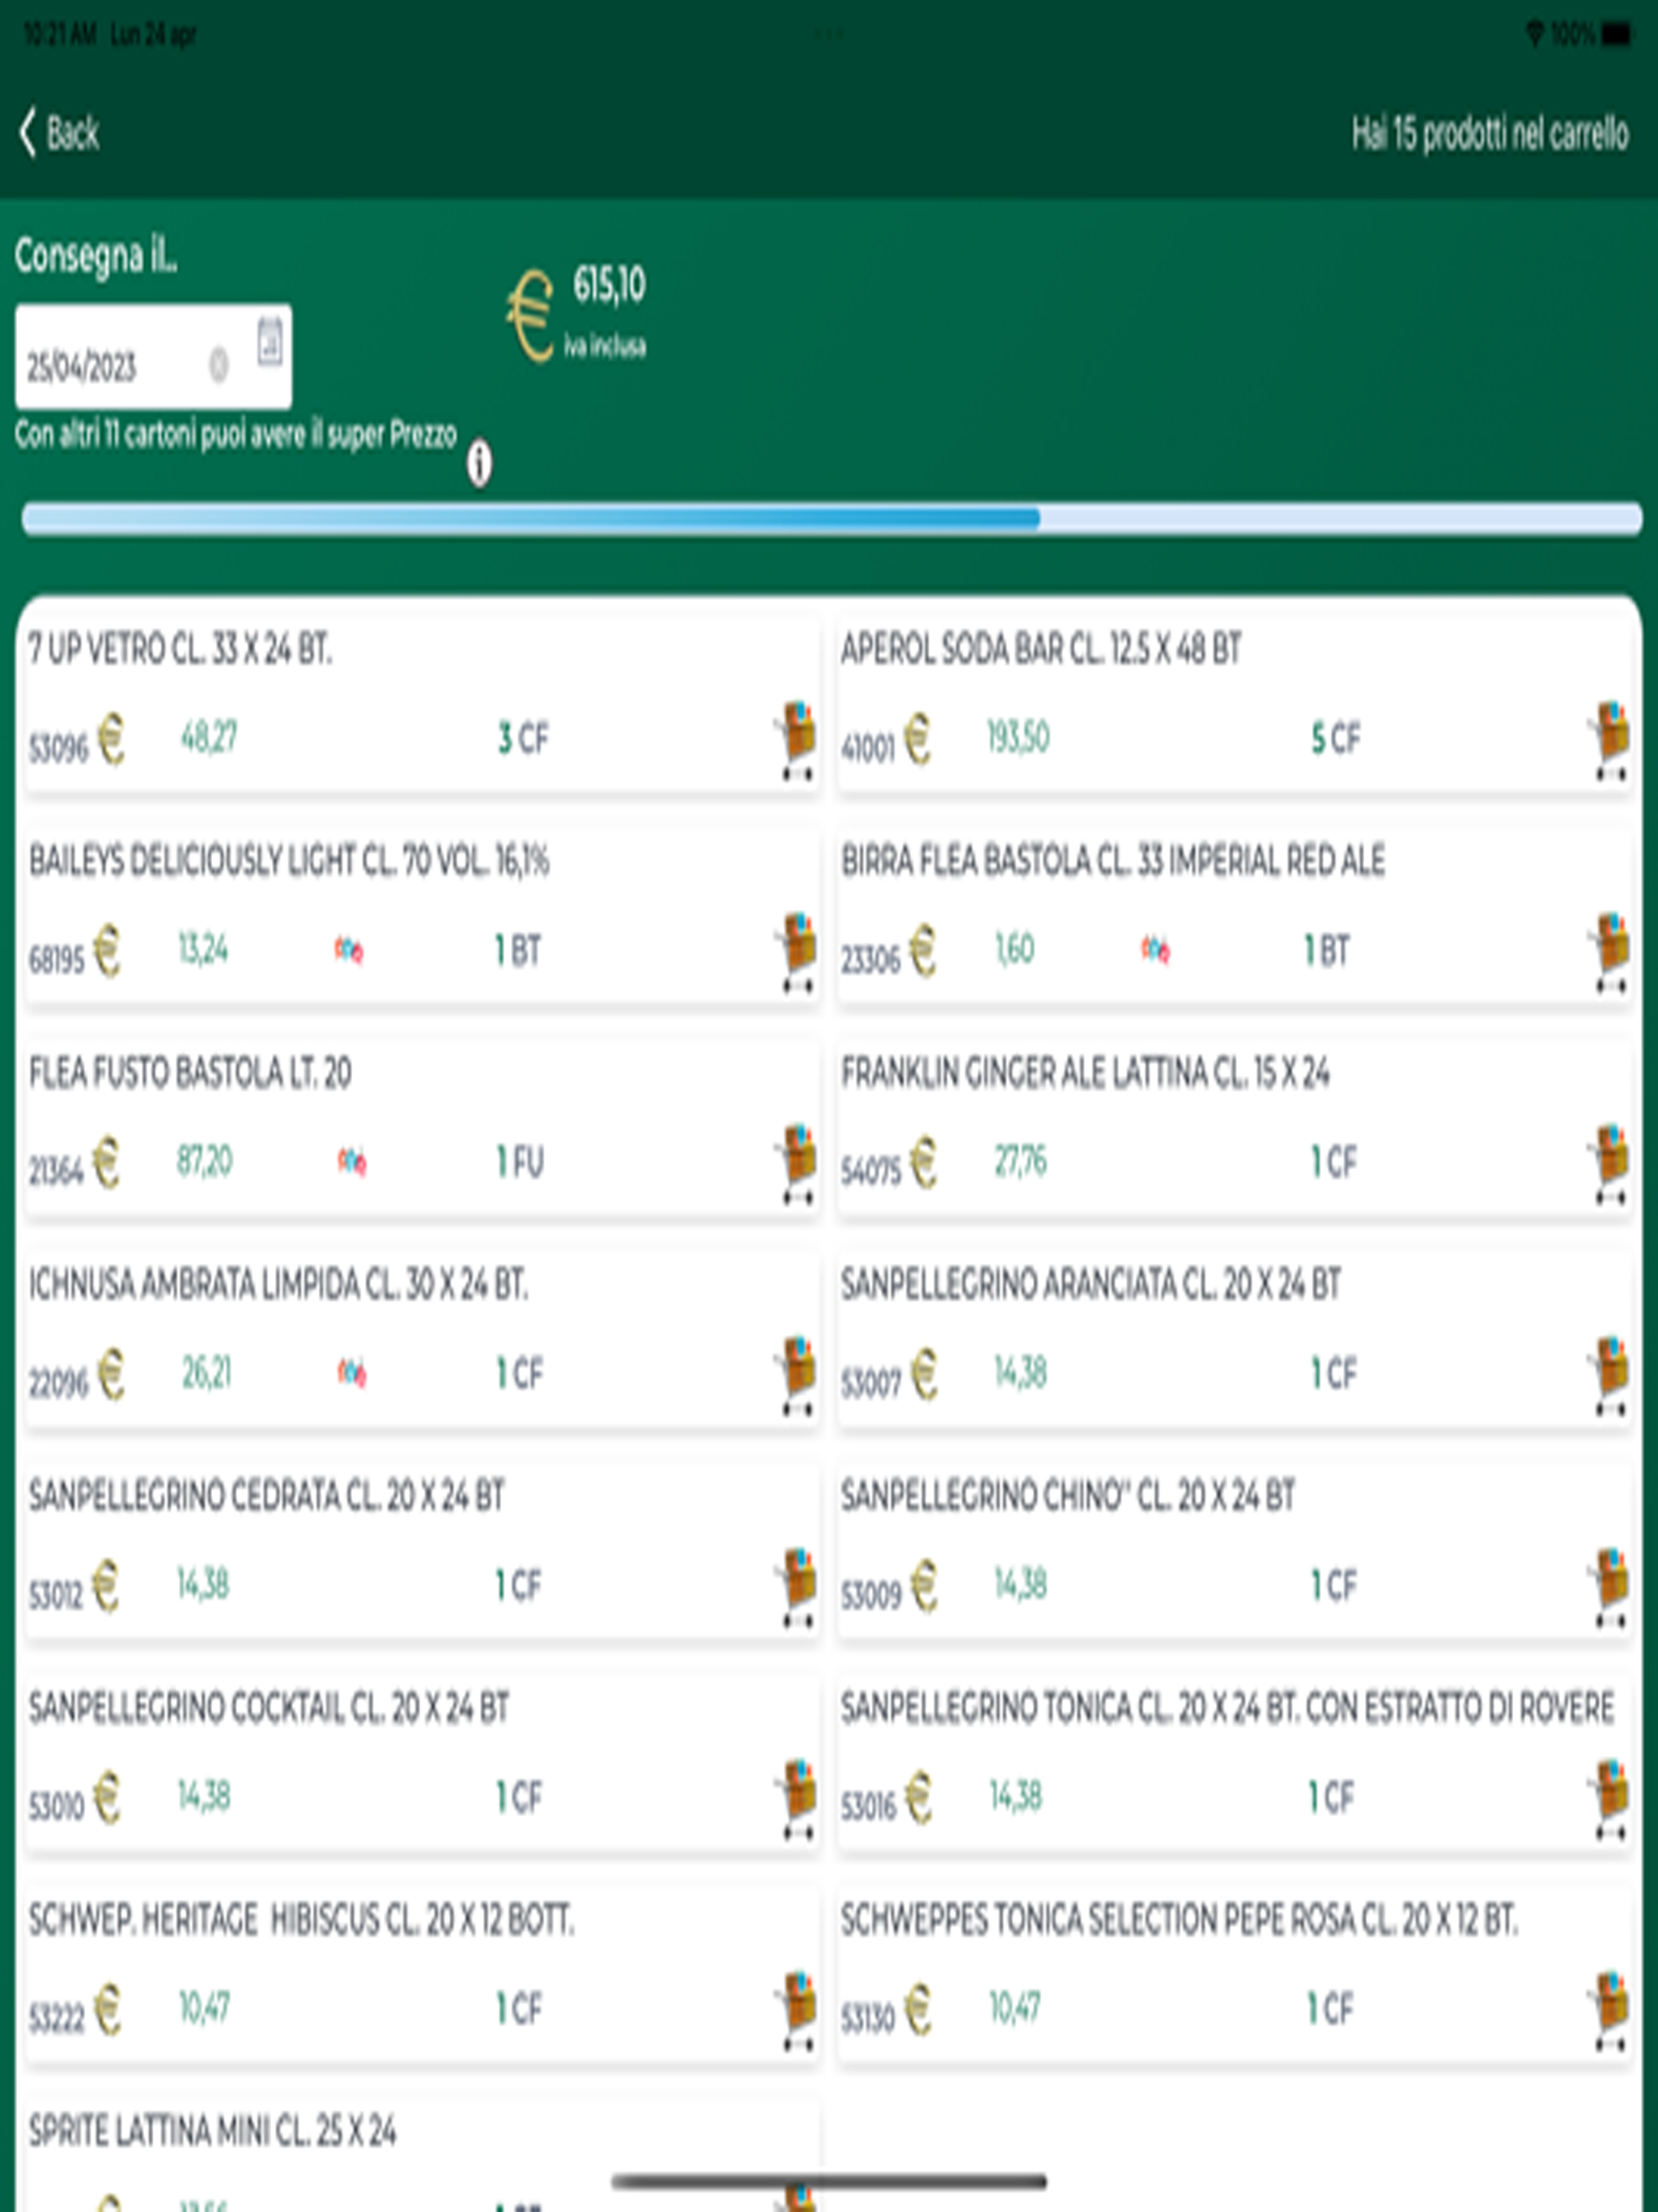Viewport: 1658px width, 2212px height.
Task: Select 'SANPELLEGRINO CEDRATA CL. 20 X 24 BT'
Action: coord(266,1497)
